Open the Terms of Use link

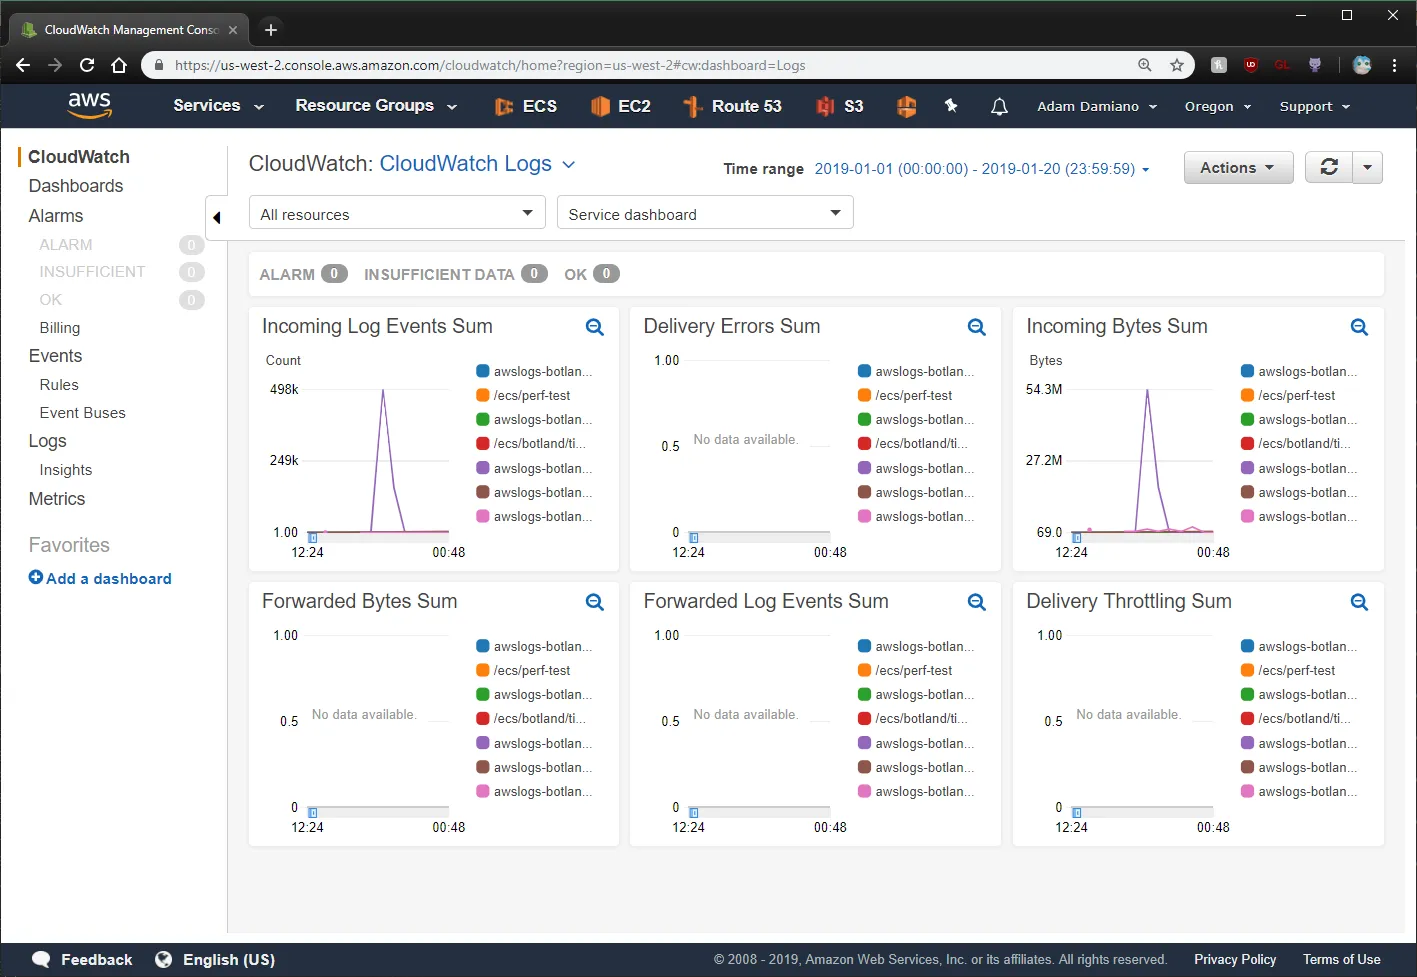coord(1341,959)
